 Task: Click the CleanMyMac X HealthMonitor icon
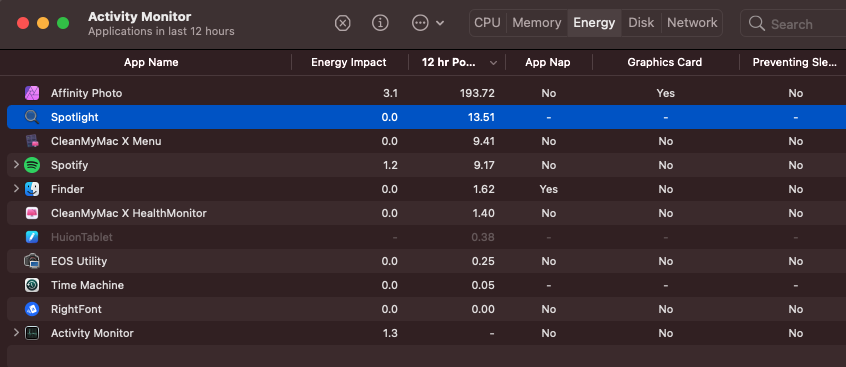[32, 213]
